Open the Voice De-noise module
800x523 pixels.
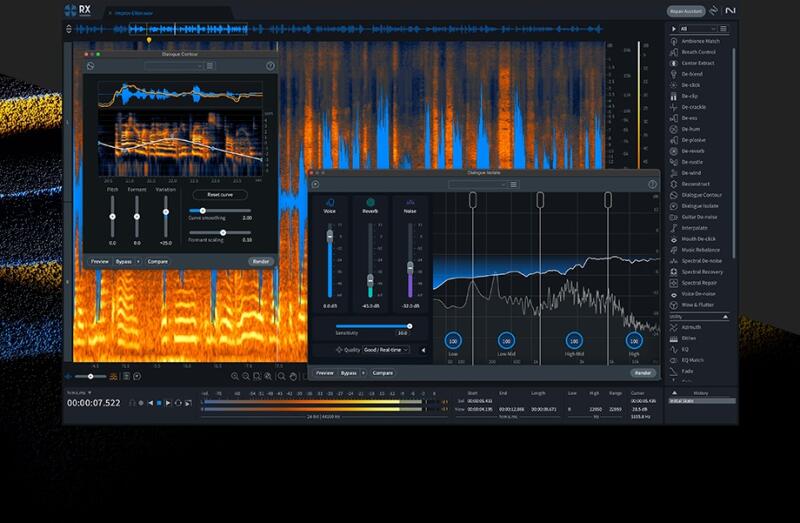(698, 294)
